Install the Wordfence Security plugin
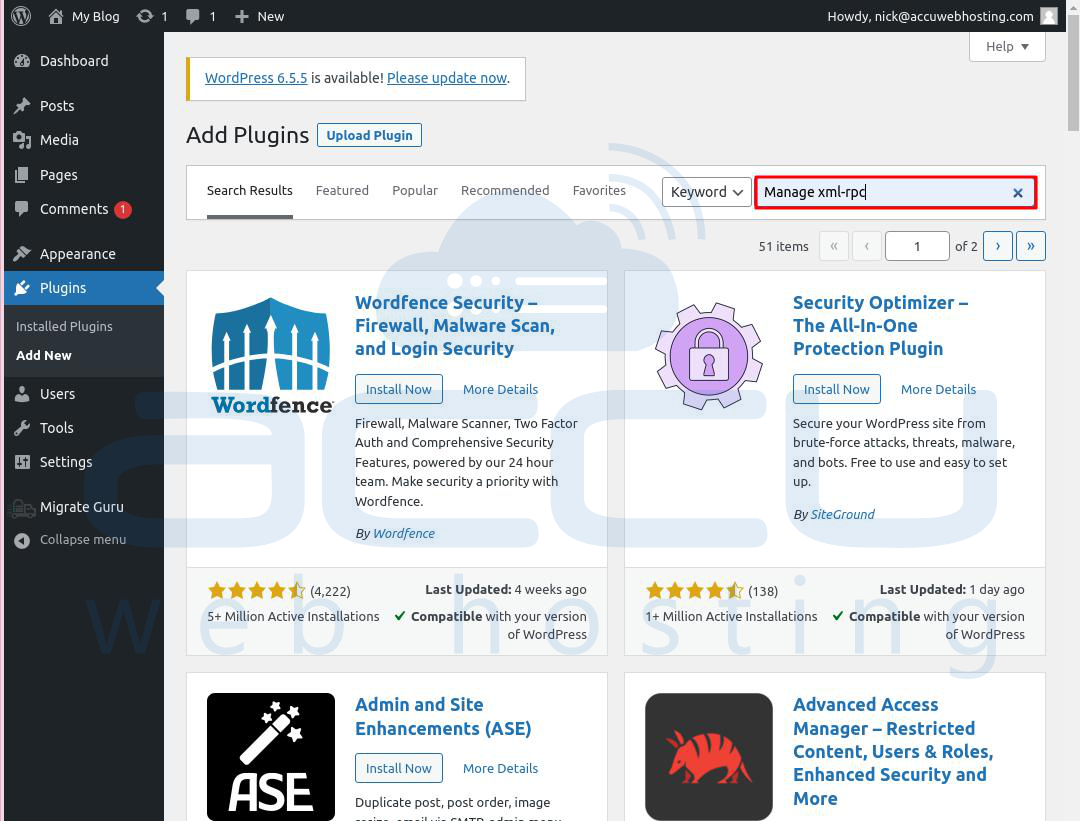The height and width of the screenshot is (821, 1080). [x=399, y=389]
